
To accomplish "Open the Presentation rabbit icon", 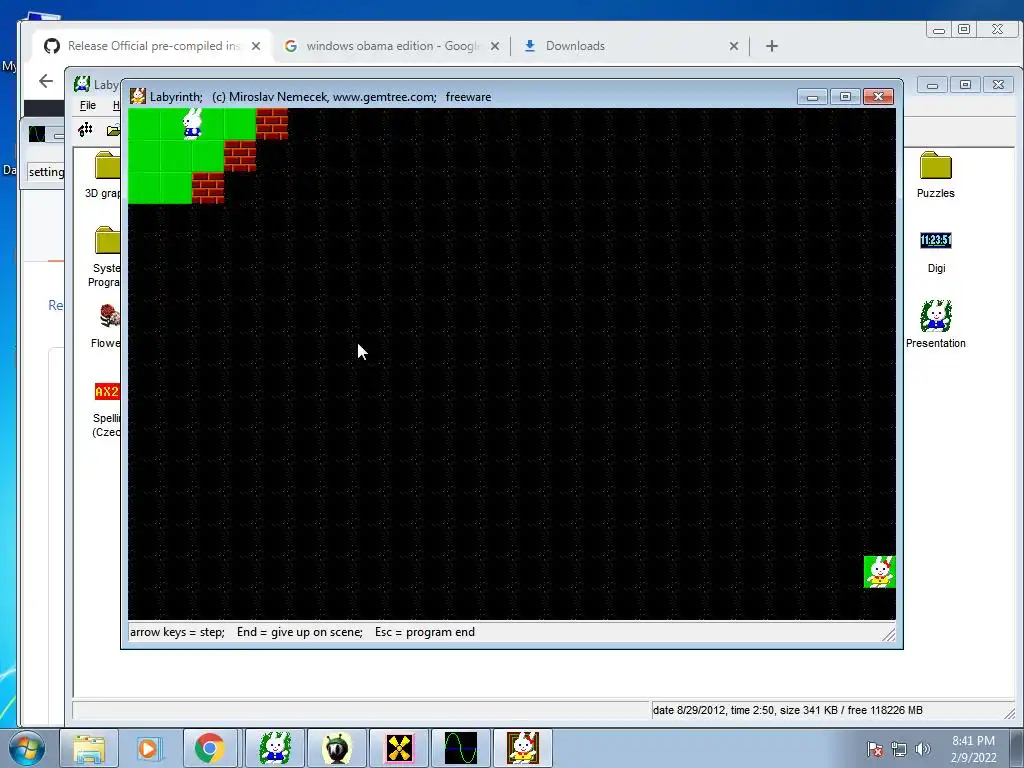I will pyautogui.click(x=935, y=325).
